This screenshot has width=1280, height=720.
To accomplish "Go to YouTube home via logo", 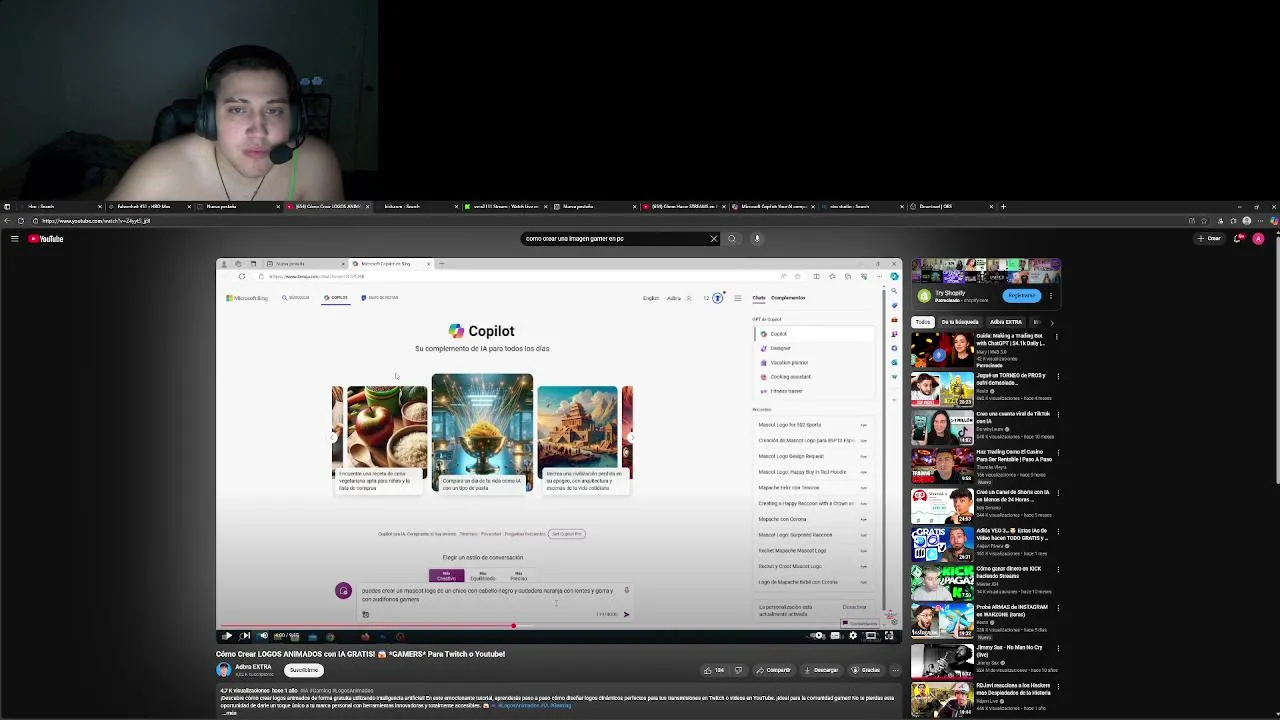I will point(46,239).
